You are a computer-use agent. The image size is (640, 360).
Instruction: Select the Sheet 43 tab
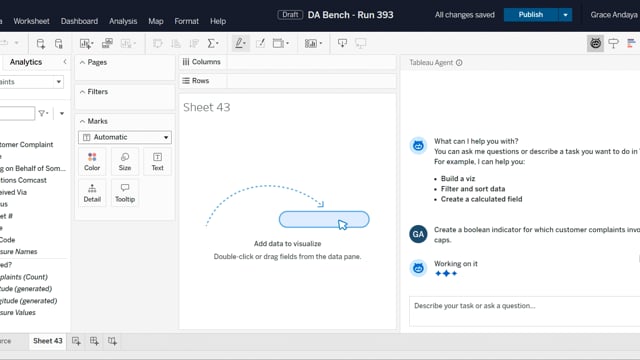(48, 341)
